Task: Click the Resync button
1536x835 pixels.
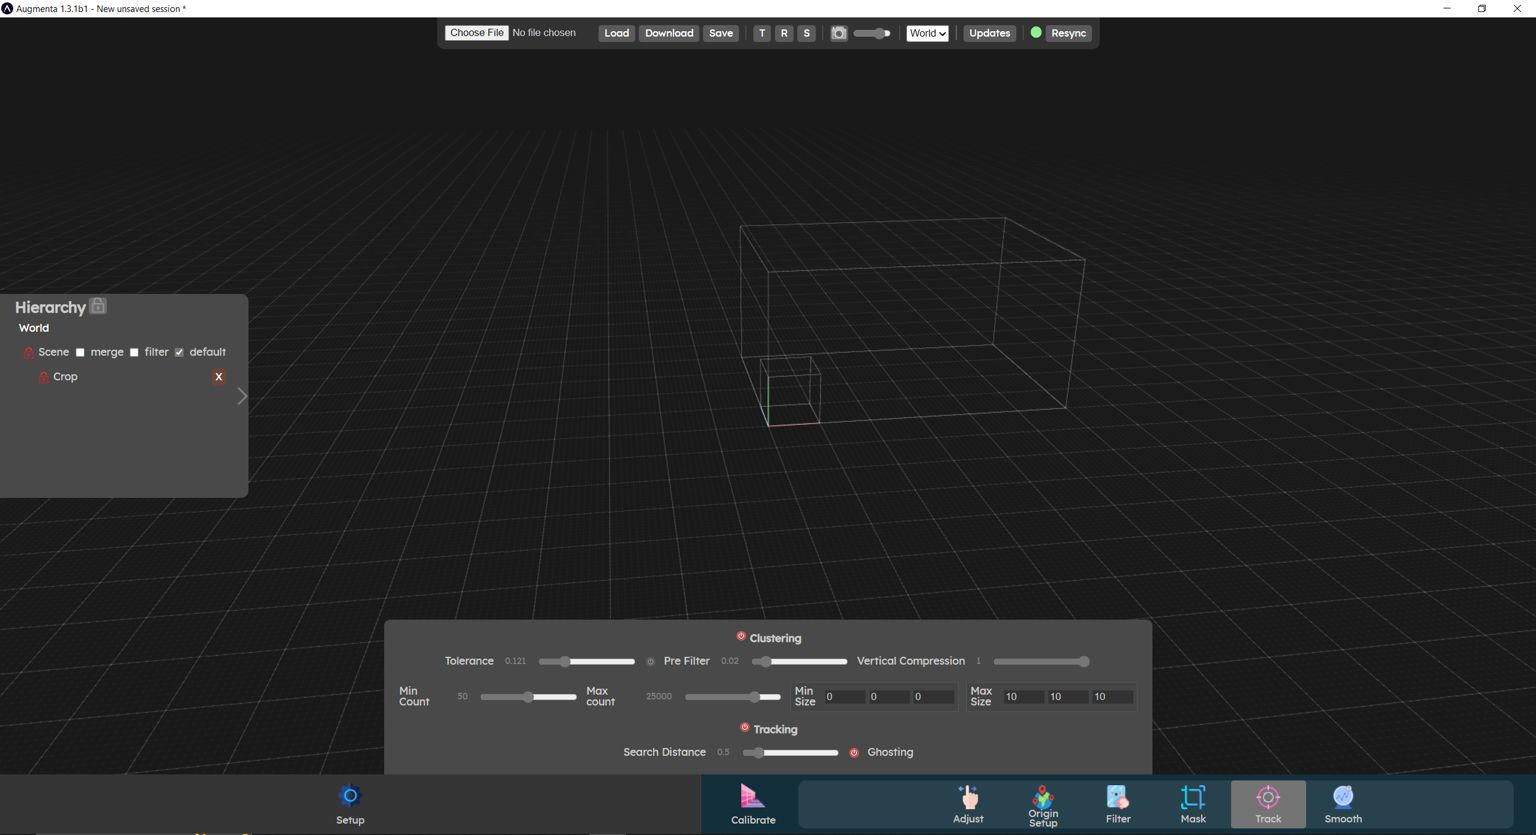Action: [x=1068, y=33]
